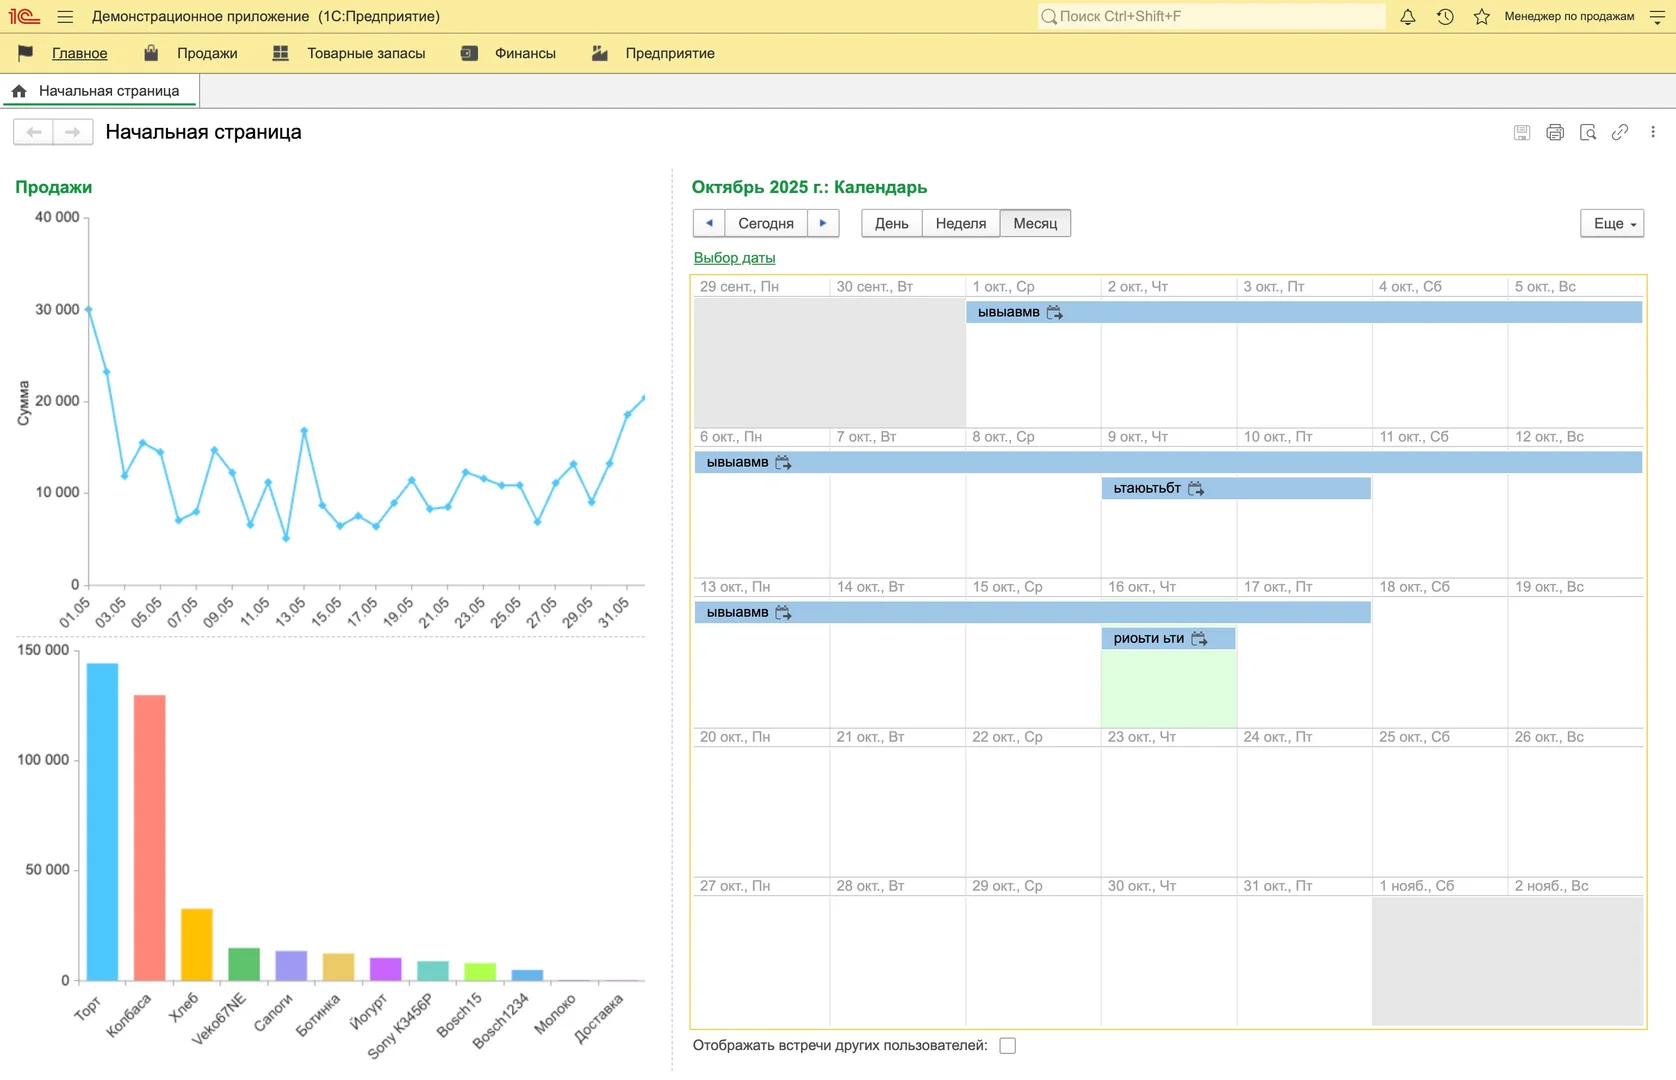Open the Товарные запасы section
Viewport: 1676px width, 1080px height.
pos(365,53)
